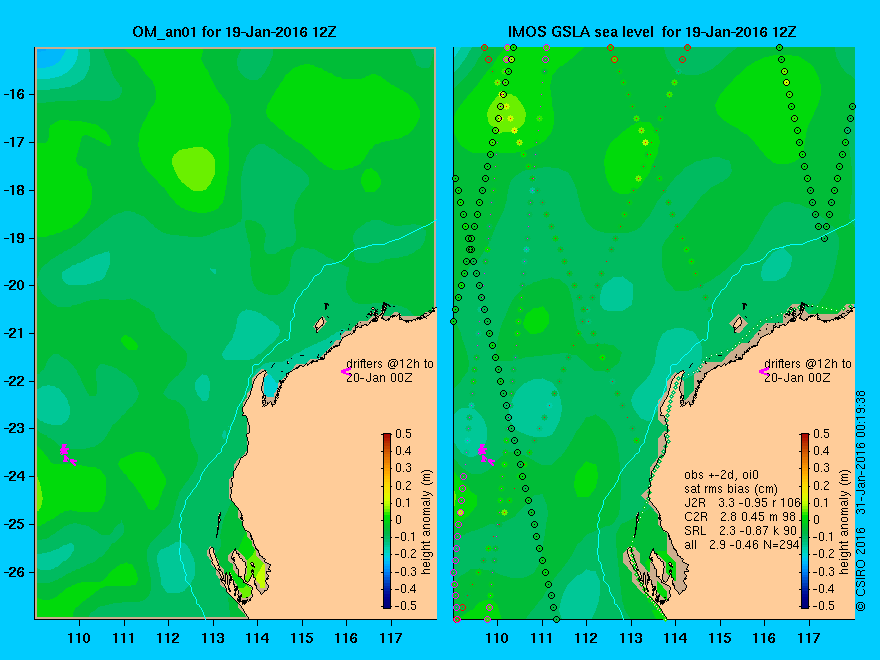This screenshot has width=880, height=660.
Task: Click the yellow sea-level high near -16.5 in IMOS GSLA map
Action: [506, 115]
